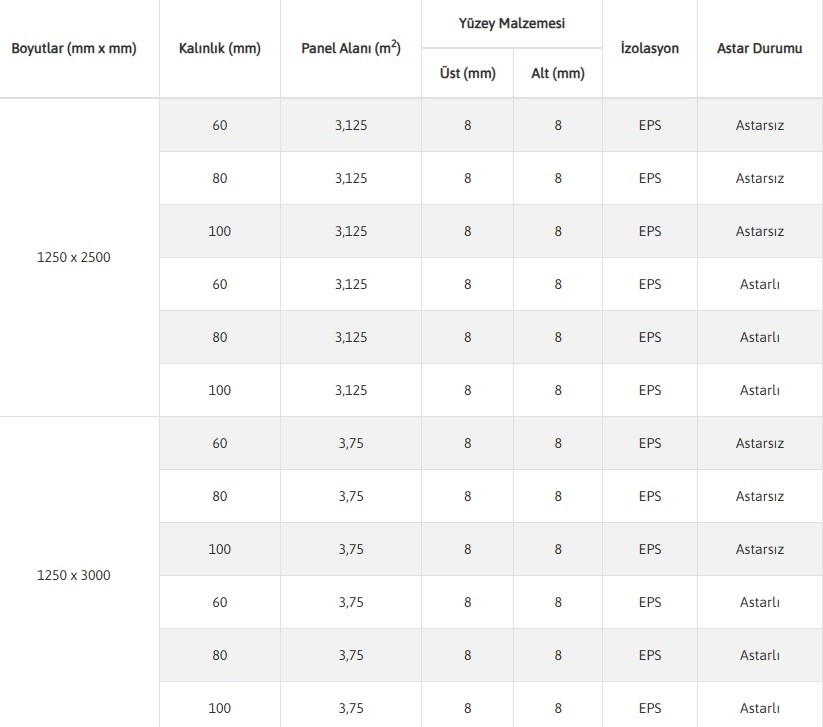Click the Alt (mm) sub-header
This screenshot has height=727, width=823.
click(557, 73)
